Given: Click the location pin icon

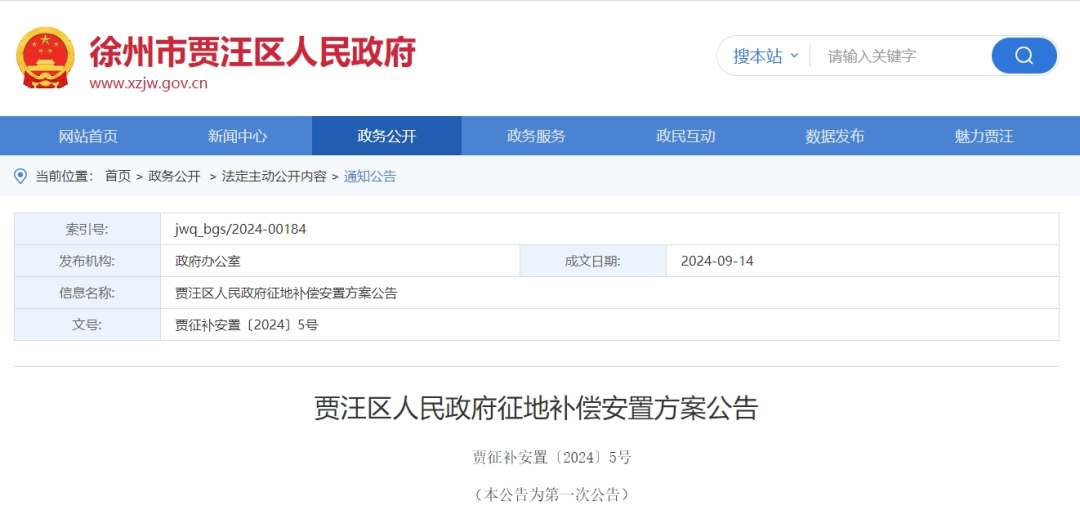Looking at the screenshot, I should pos(21,176).
